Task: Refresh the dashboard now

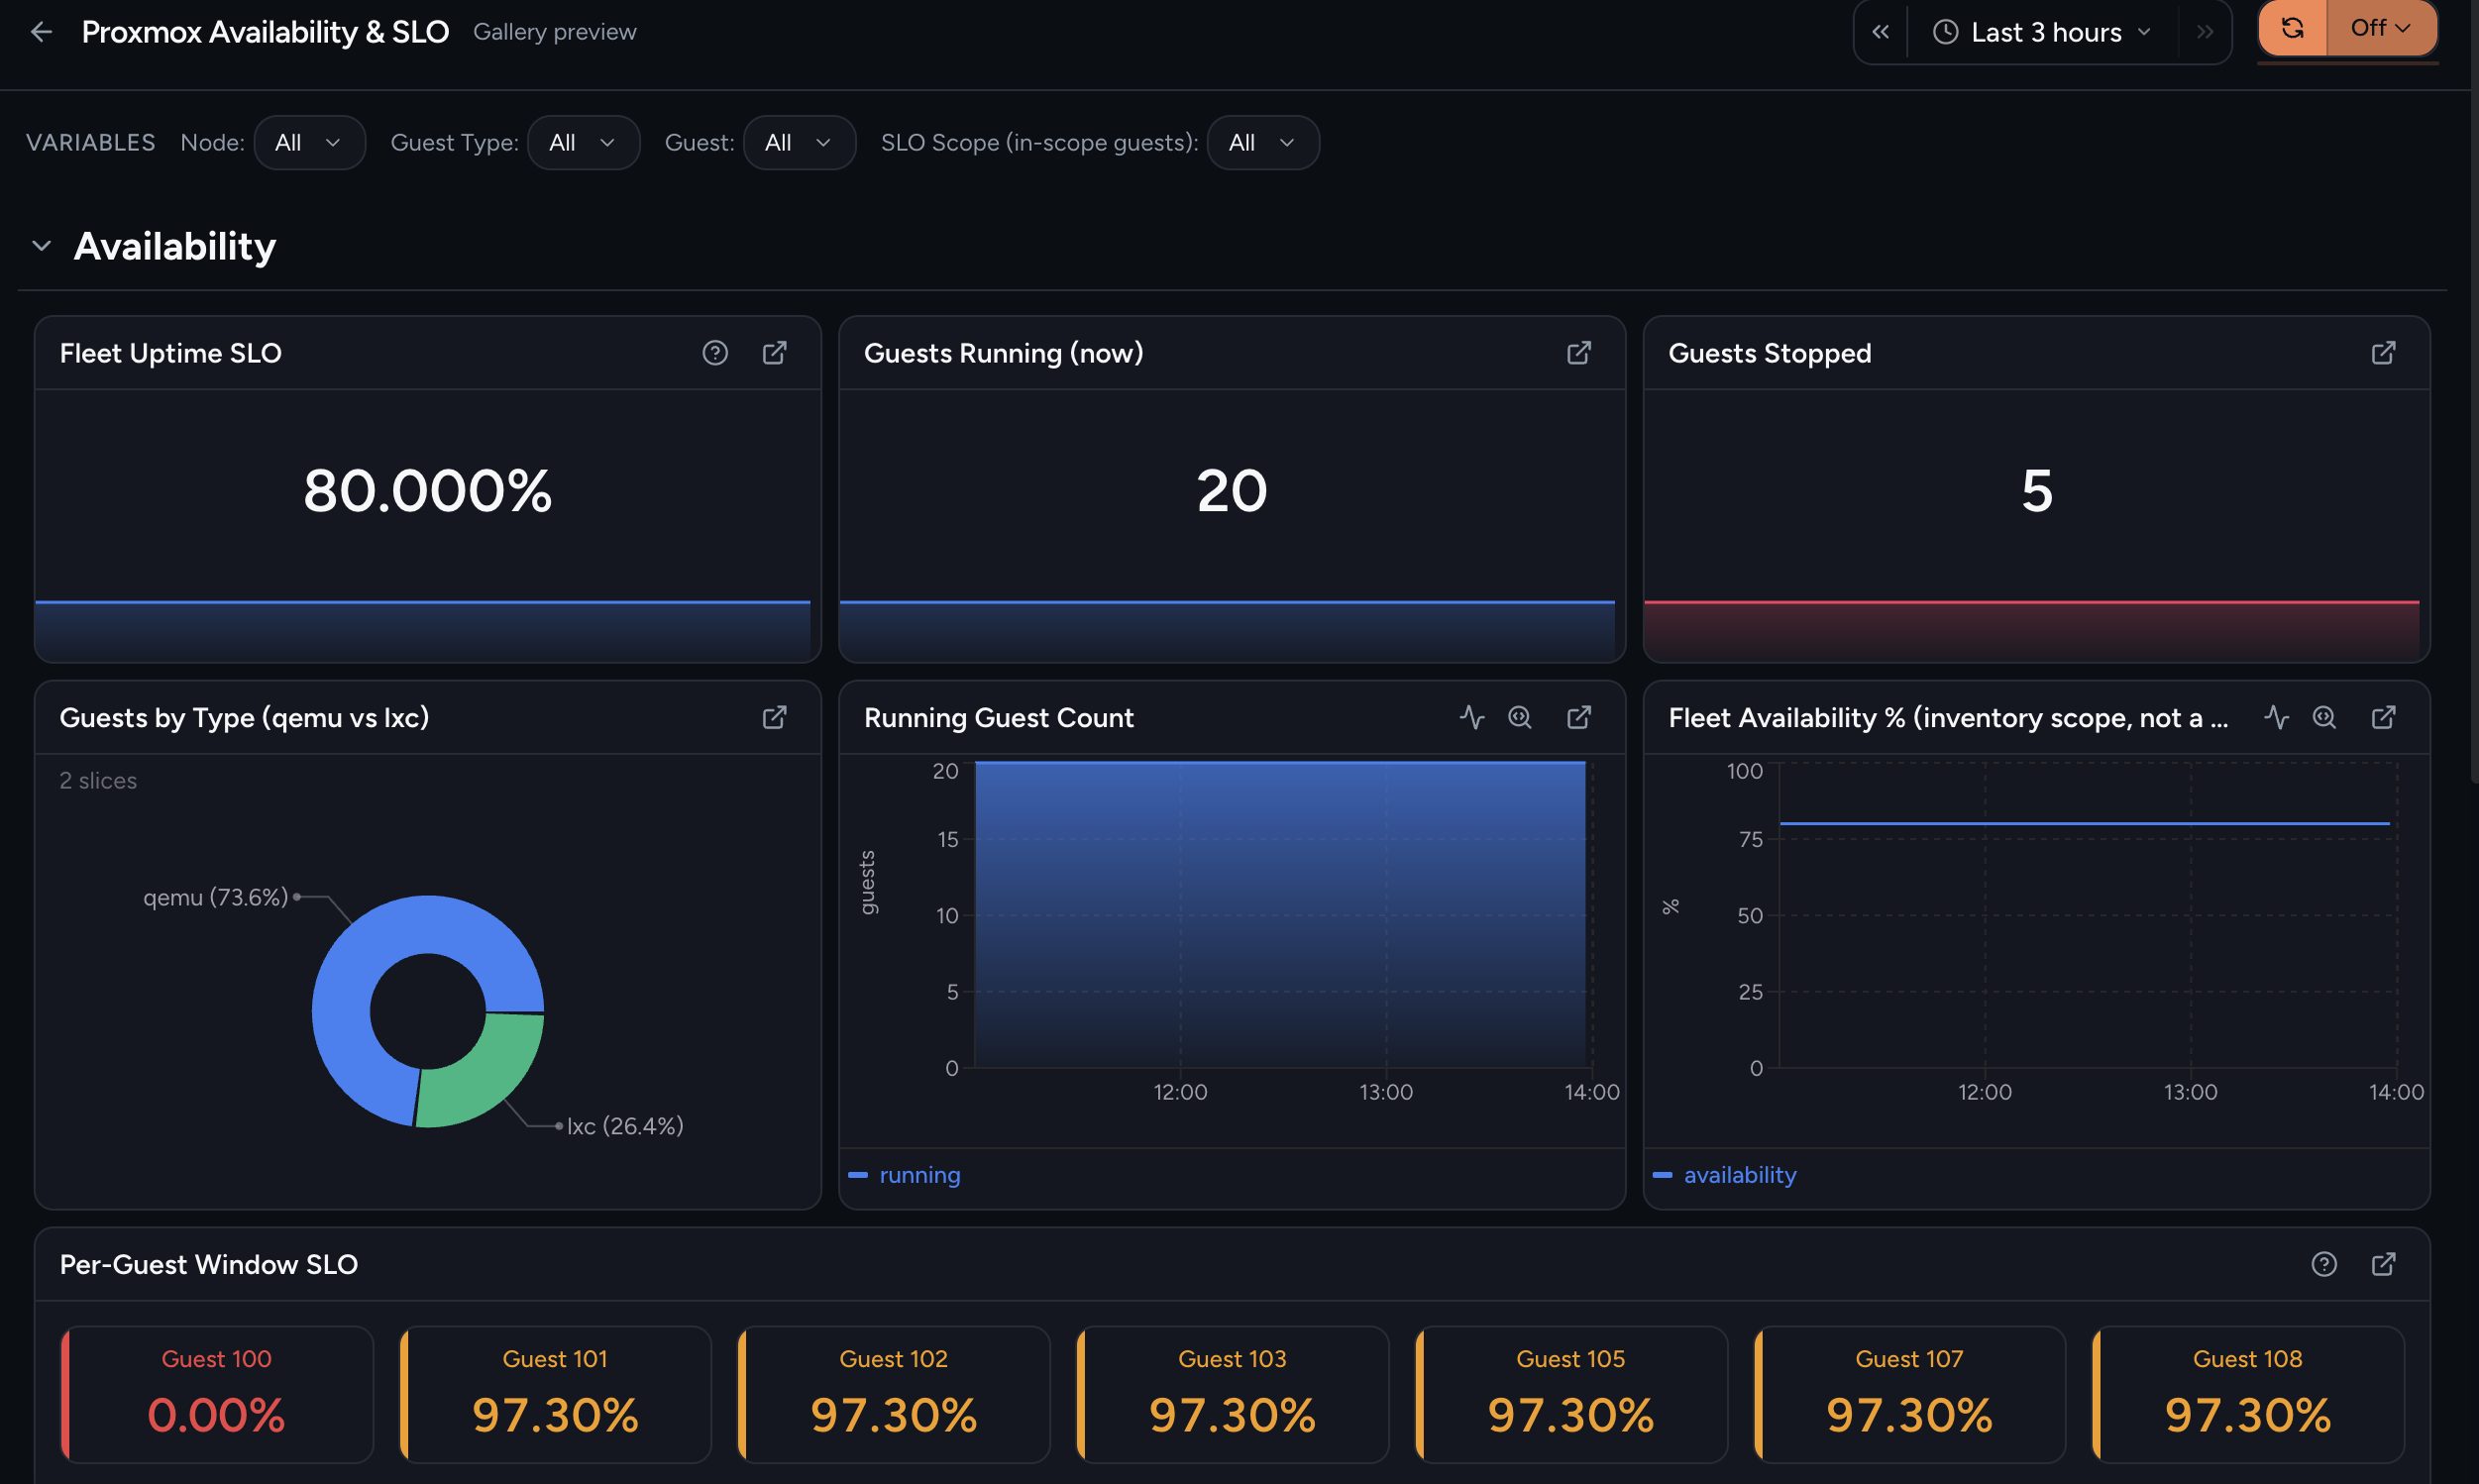Action: pos(2293,28)
